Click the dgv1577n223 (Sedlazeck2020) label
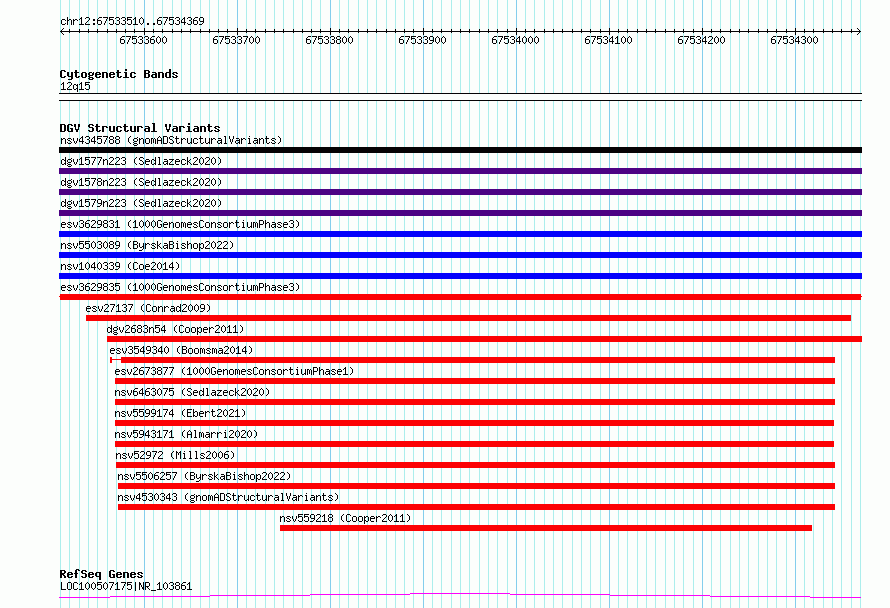The image size is (890, 608). coord(141,161)
